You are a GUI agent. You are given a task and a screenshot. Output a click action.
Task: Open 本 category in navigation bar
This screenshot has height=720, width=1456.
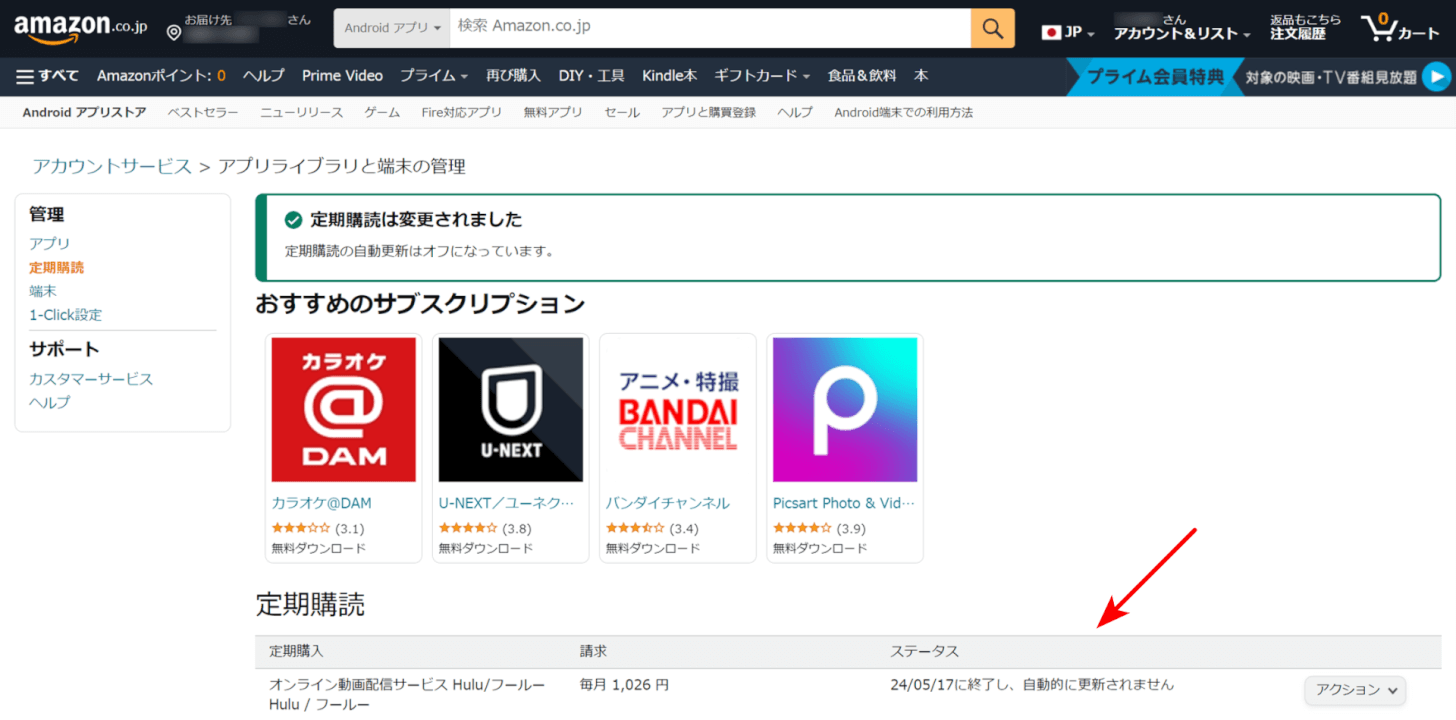[x=921, y=76]
